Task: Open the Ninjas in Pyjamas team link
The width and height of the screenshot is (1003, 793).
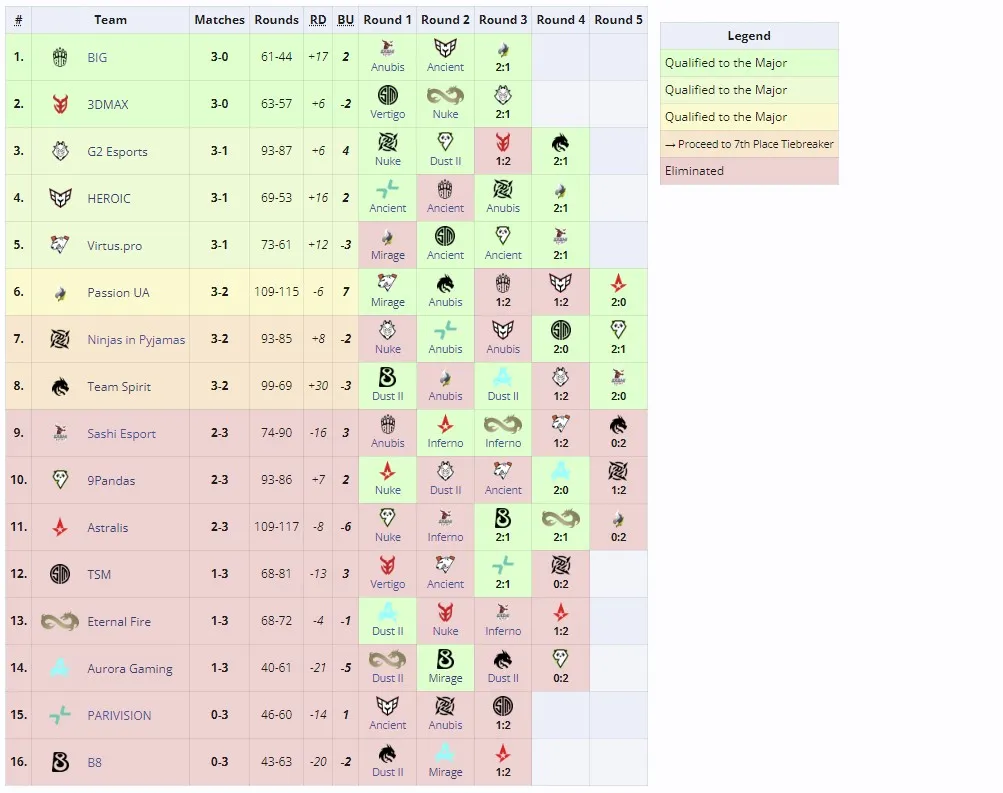Action: [x=136, y=340]
